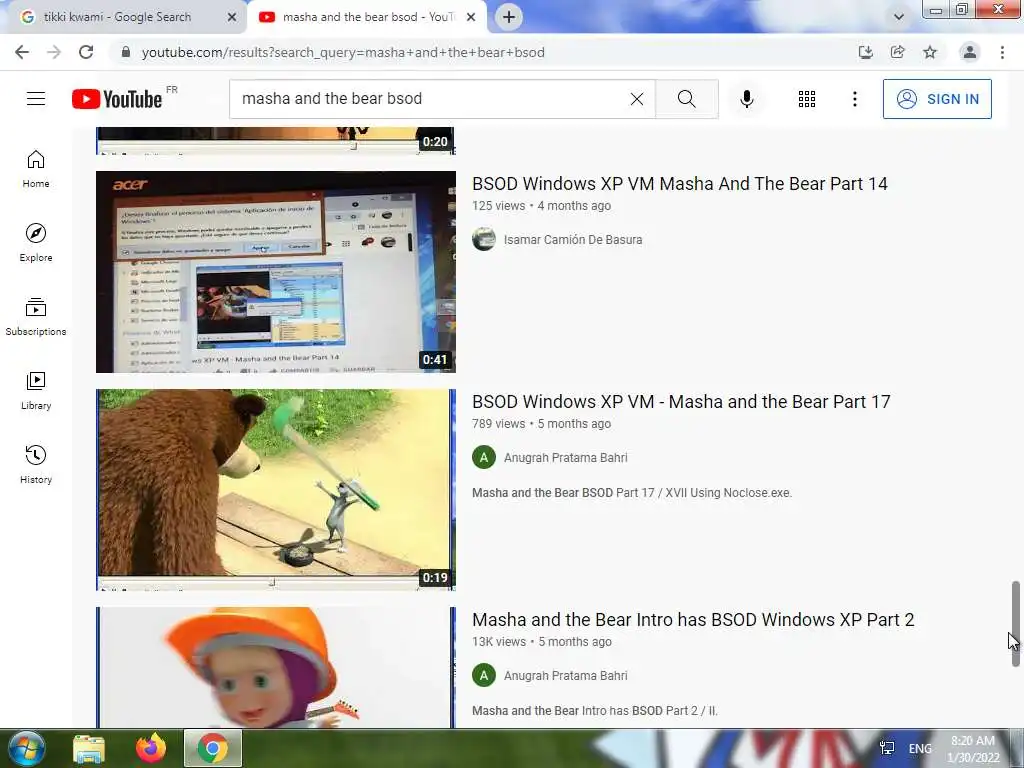Play the Masha orange helmet thumbnail
The width and height of the screenshot is (1024, 768).
(x=276, y=667)
